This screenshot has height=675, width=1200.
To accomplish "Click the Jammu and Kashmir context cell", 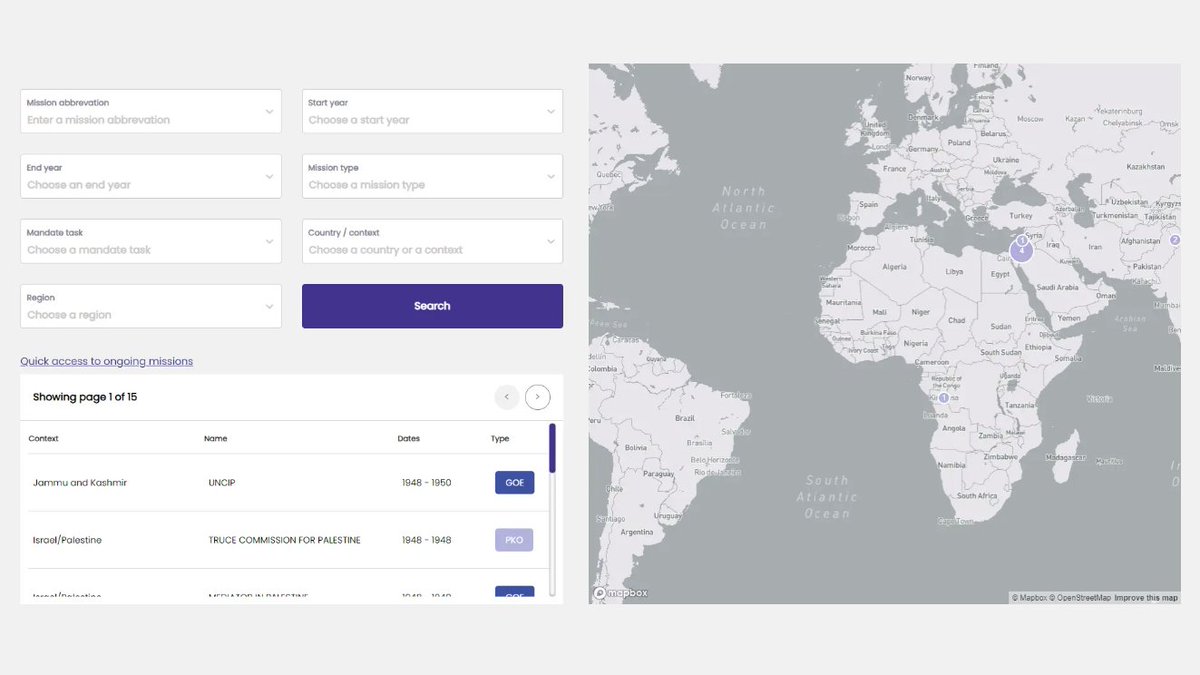I will pyautogui.click(x=80, y=483).
